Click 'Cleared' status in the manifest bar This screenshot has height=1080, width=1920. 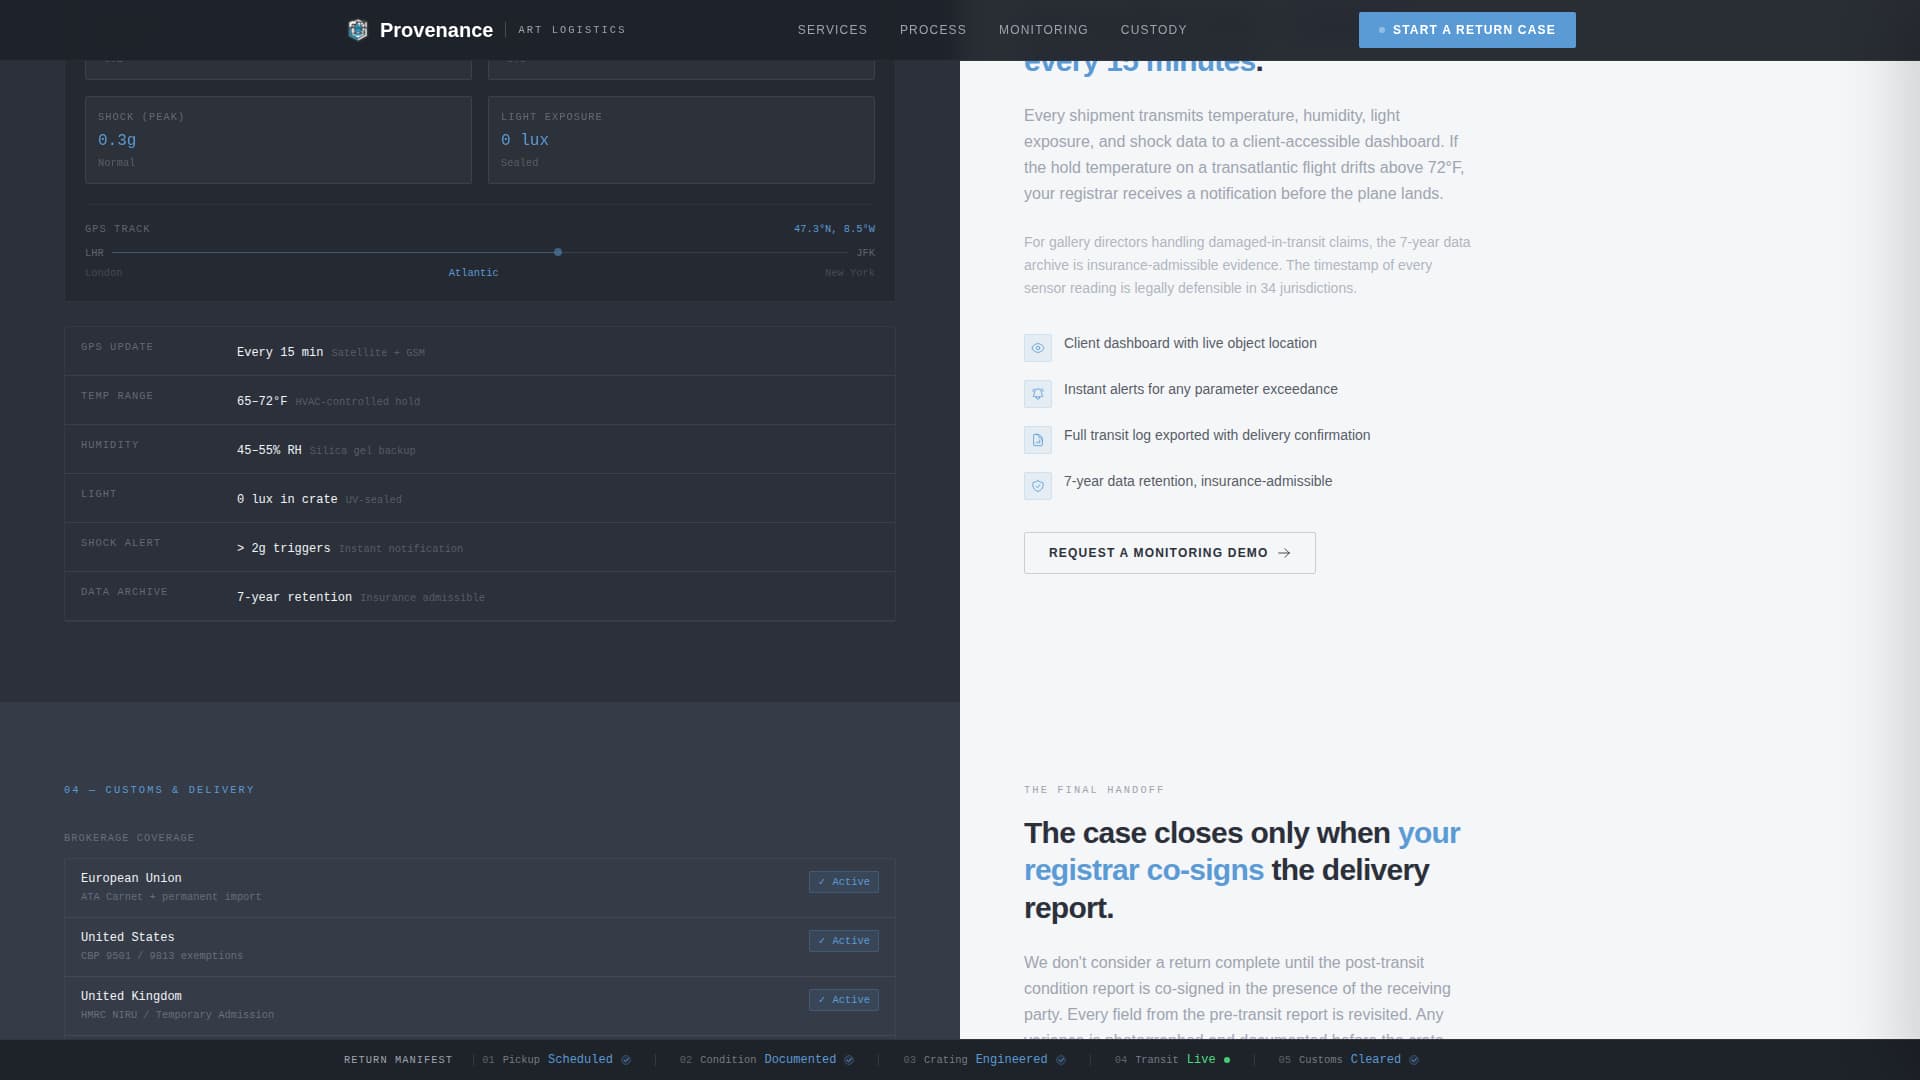pos(1376,1060)
